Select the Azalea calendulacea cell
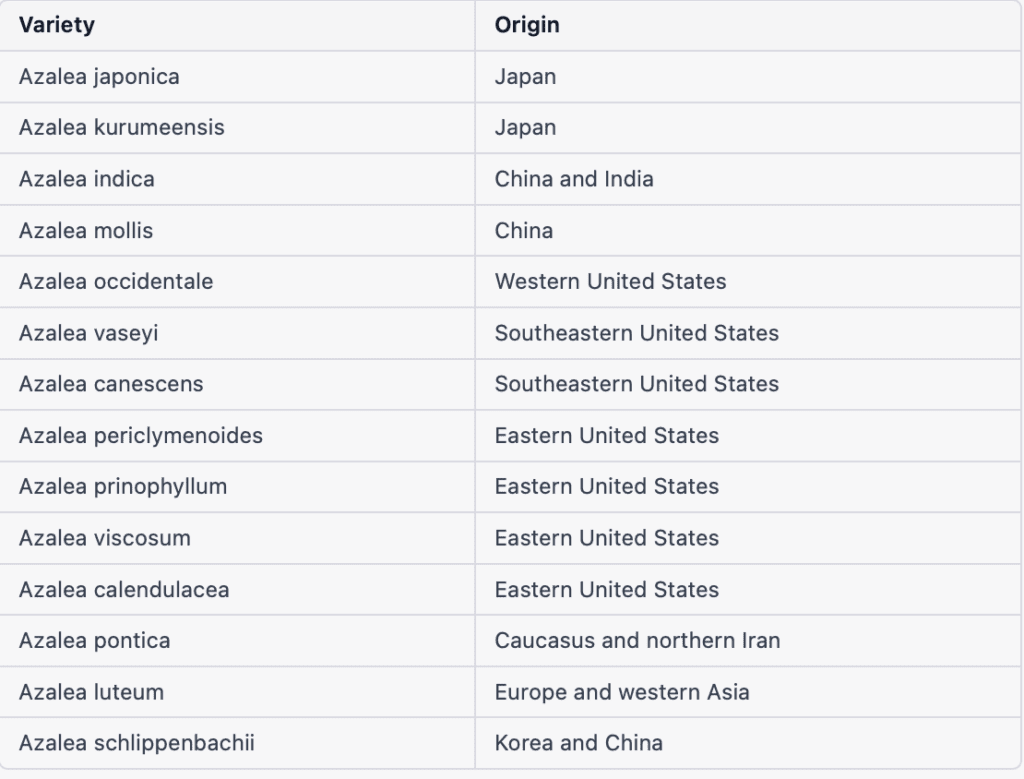Image resolution: width=1024 pixels, height=779 pixels. 124,590
